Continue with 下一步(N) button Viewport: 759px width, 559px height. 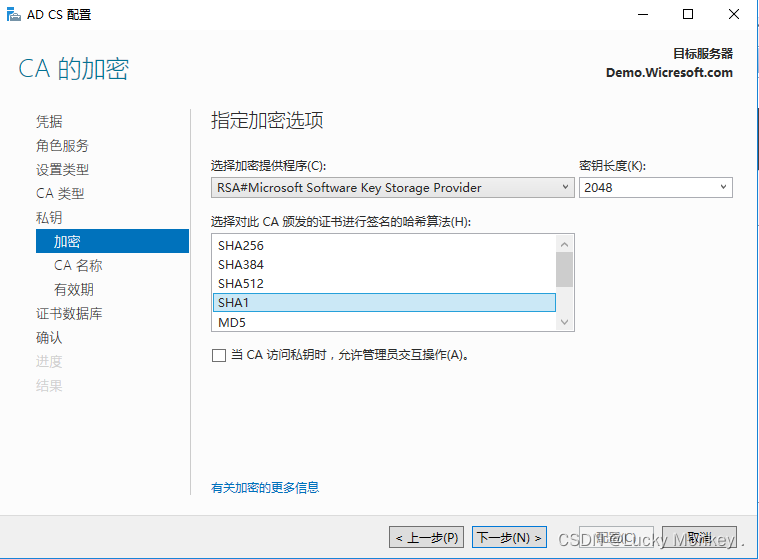point(509,537)
